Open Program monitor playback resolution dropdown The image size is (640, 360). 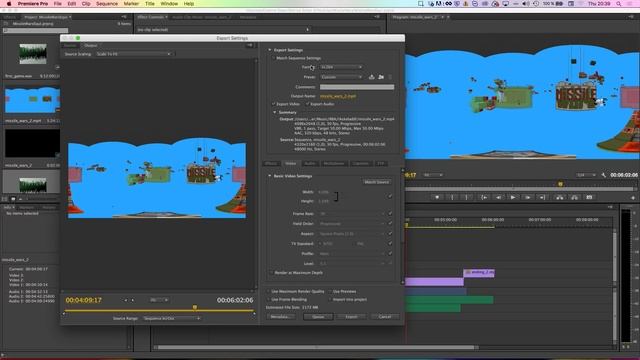[x=587, y=175]
